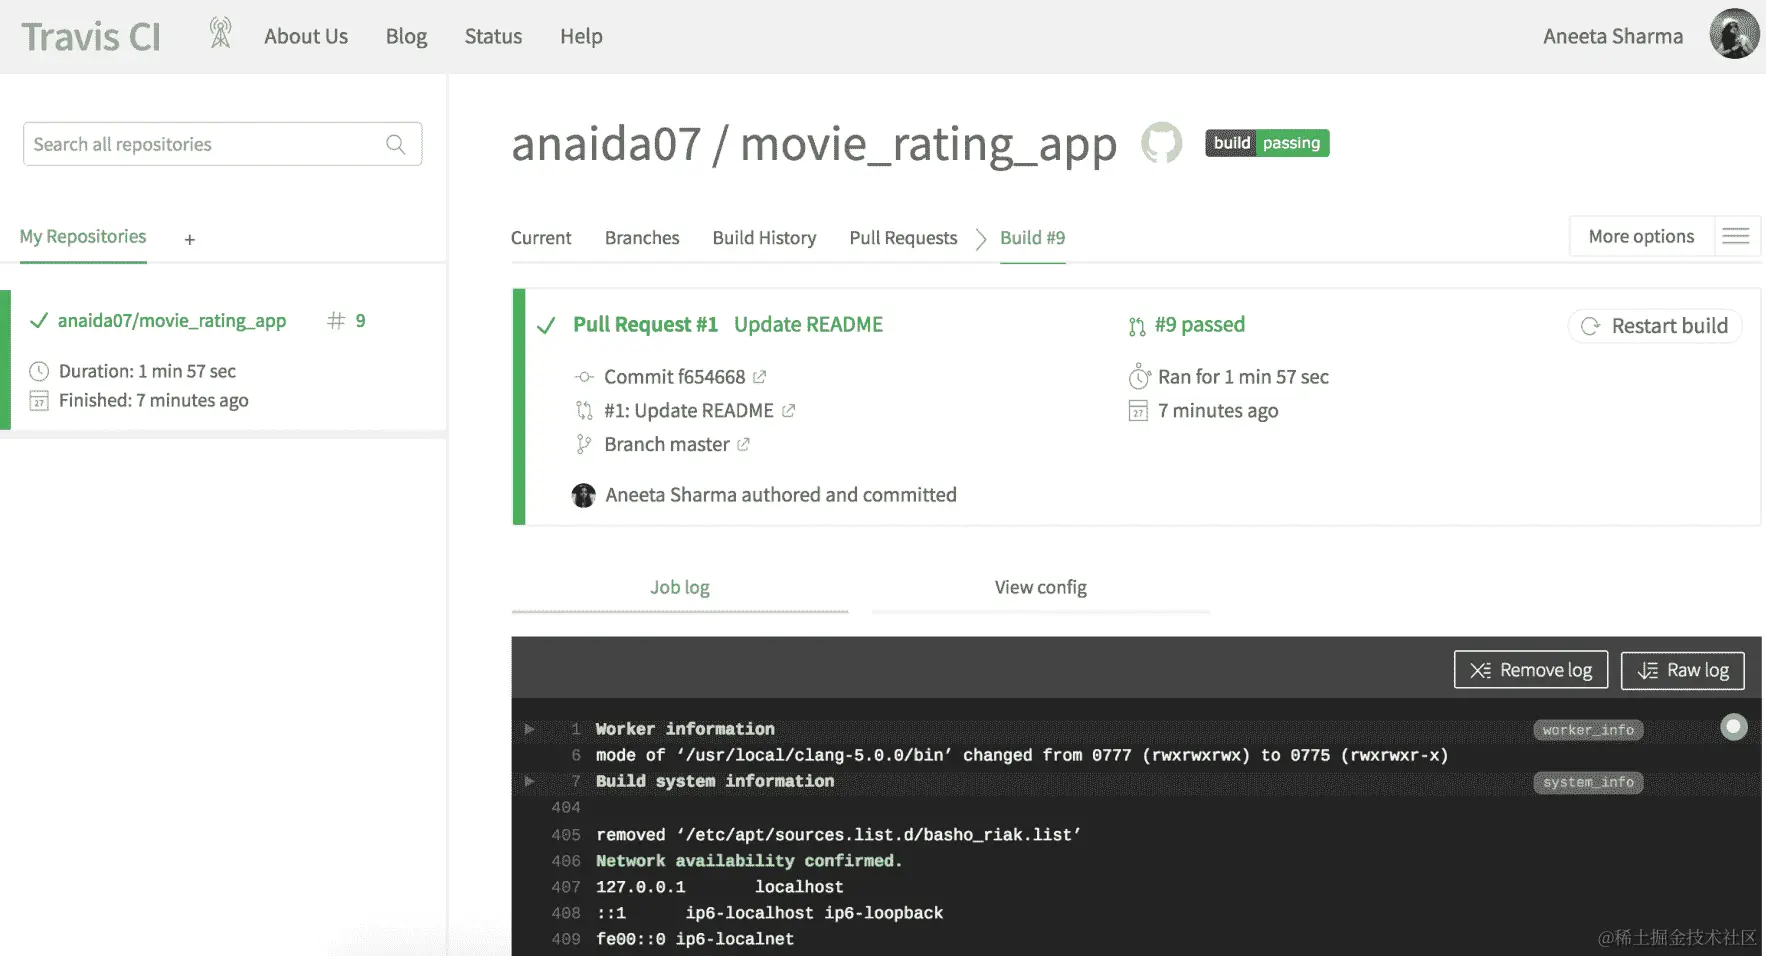Click the system_info tag
This screenshot has height=956, width=1766.
point(1588,782)
